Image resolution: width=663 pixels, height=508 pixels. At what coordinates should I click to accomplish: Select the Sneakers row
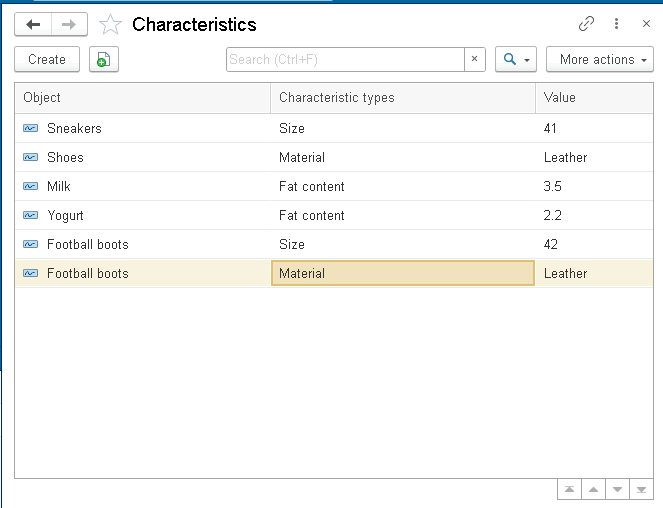point(74,128)
